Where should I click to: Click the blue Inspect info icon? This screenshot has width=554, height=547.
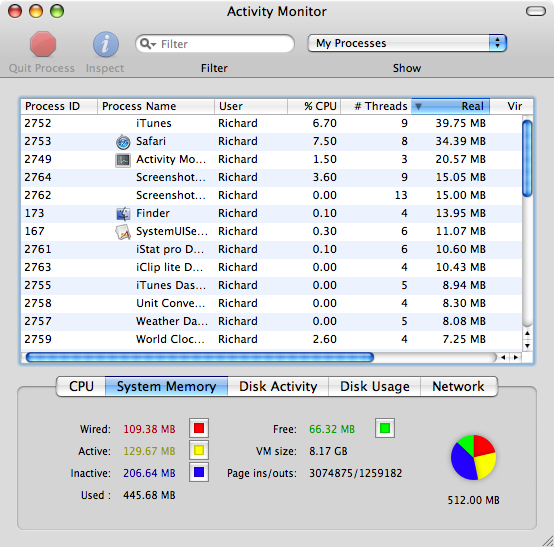[x=105, y=44]
